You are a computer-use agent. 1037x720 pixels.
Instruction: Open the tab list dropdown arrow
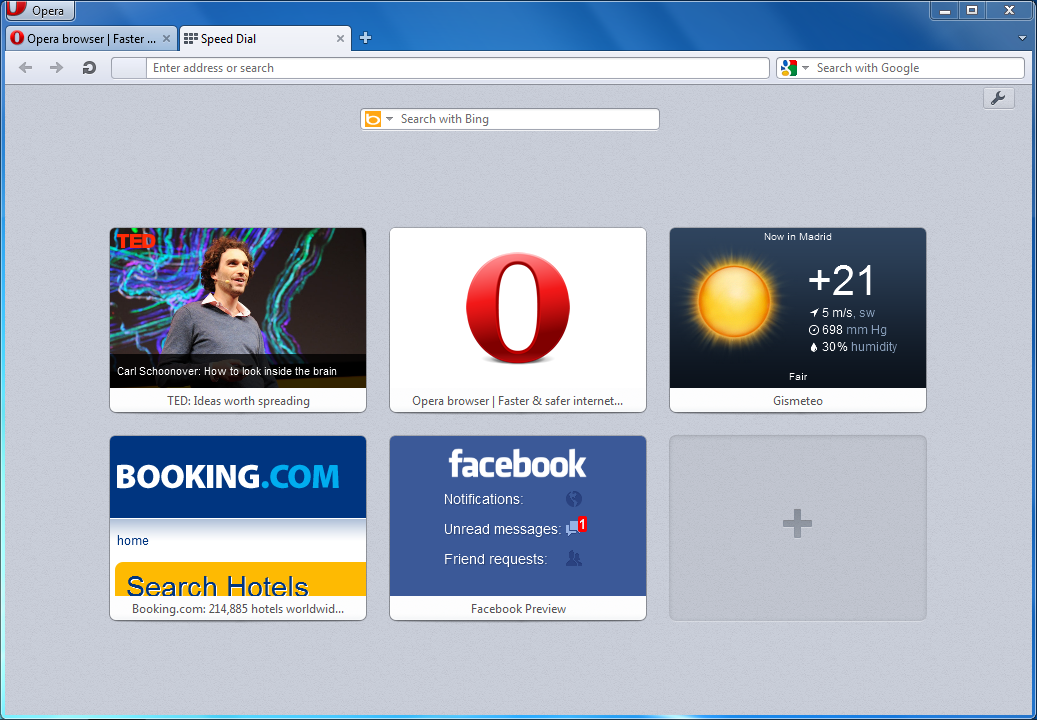1022,39
